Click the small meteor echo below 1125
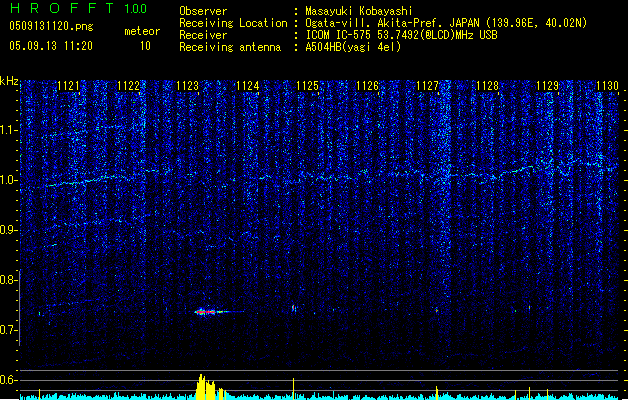 click(x=294, y=308)
